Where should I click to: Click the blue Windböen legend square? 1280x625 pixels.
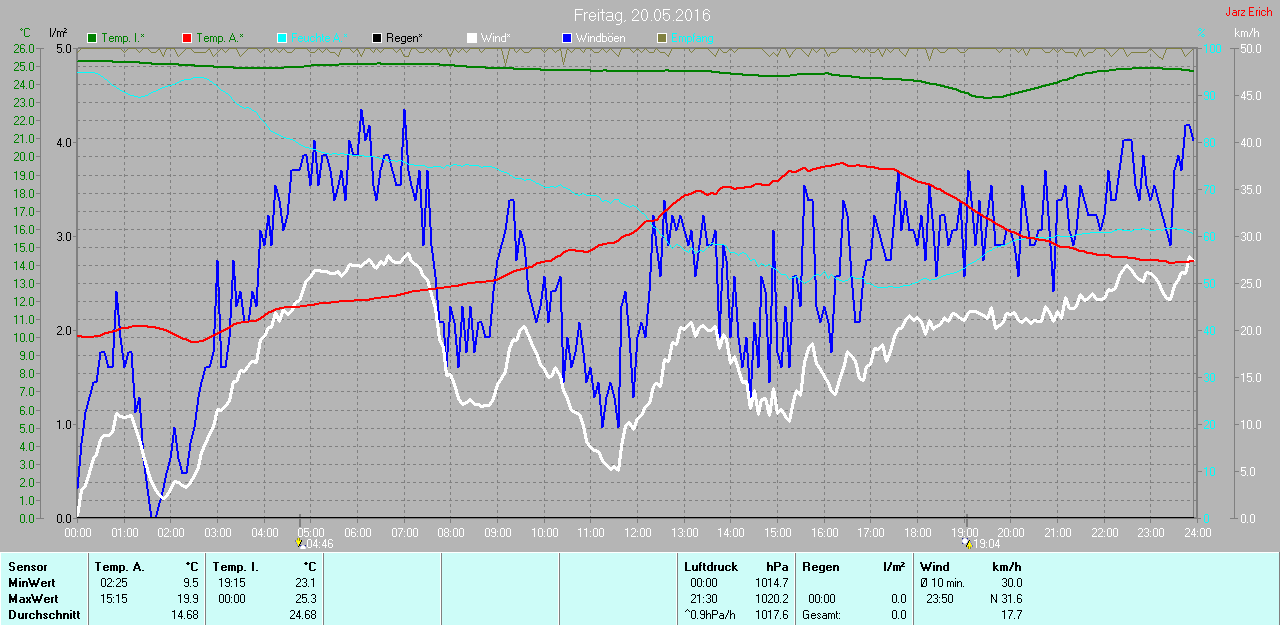567,38
